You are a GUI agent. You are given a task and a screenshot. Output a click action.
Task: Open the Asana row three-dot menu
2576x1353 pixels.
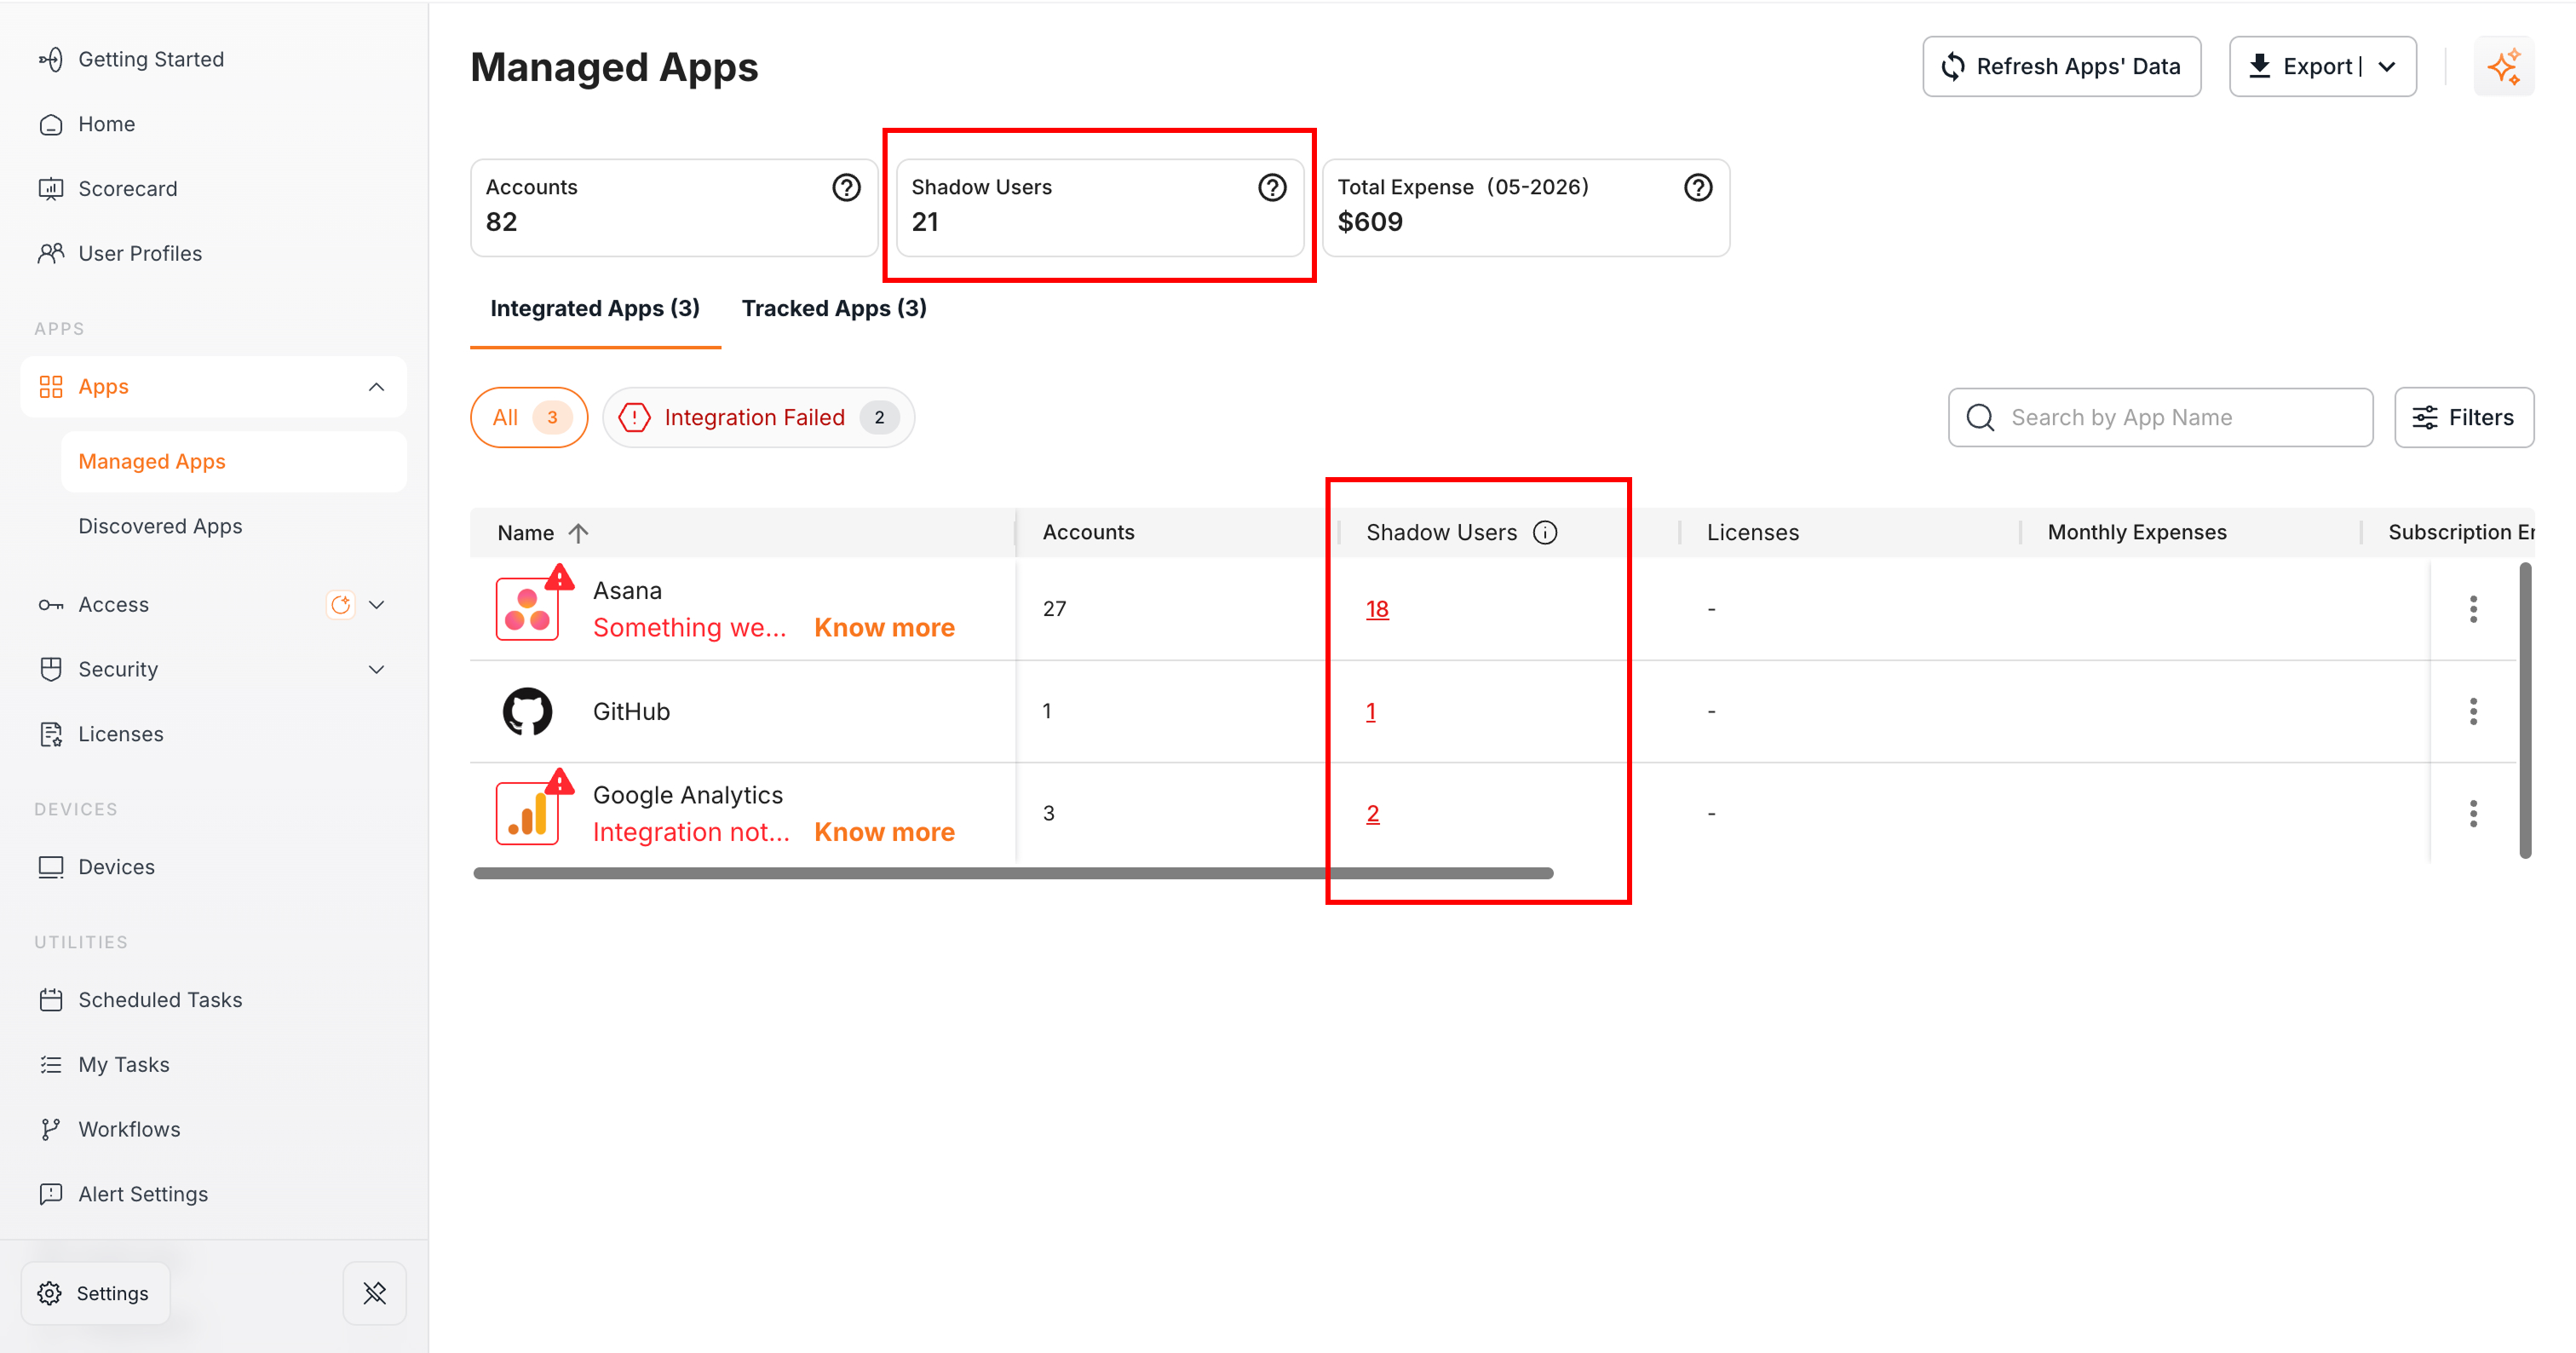2473,609
